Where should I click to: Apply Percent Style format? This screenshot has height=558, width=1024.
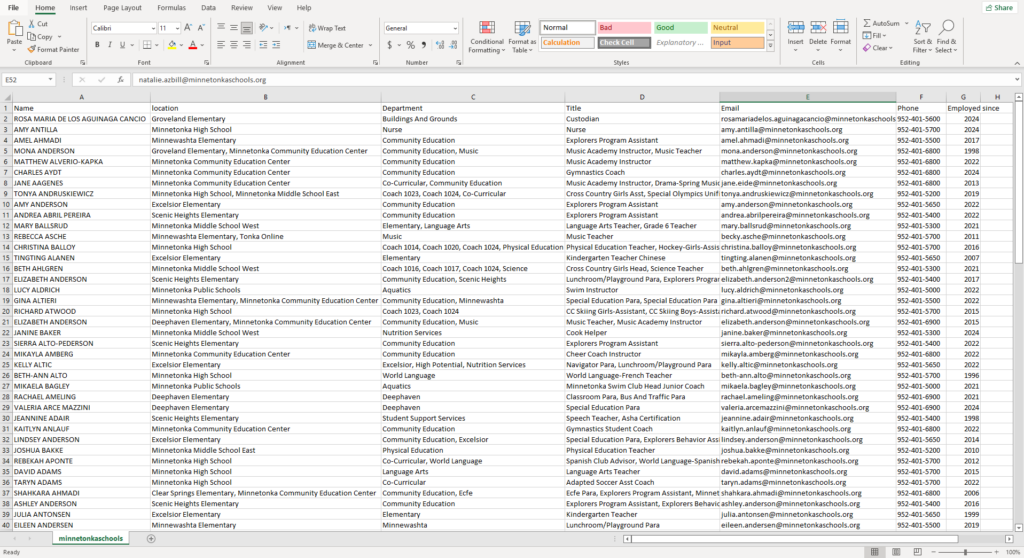coord(411,45)
